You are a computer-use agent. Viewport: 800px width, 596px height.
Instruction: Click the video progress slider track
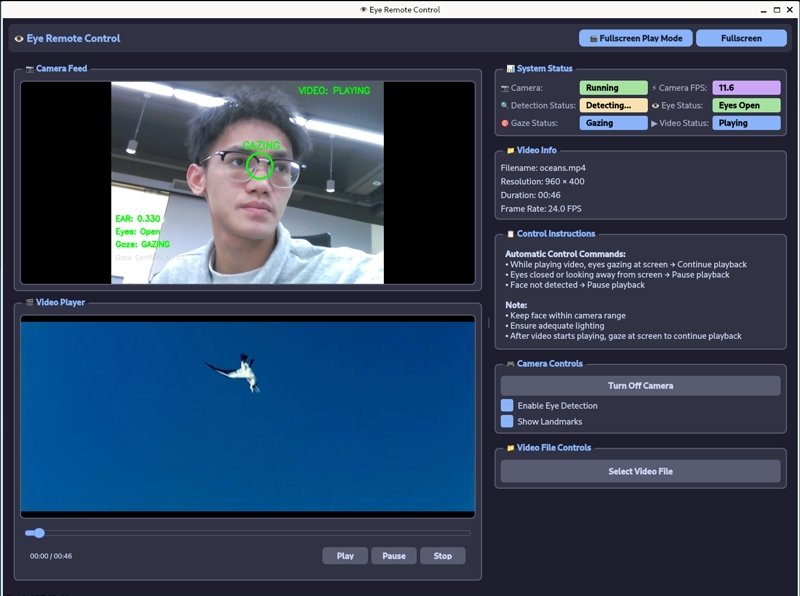tap(250, 533)
